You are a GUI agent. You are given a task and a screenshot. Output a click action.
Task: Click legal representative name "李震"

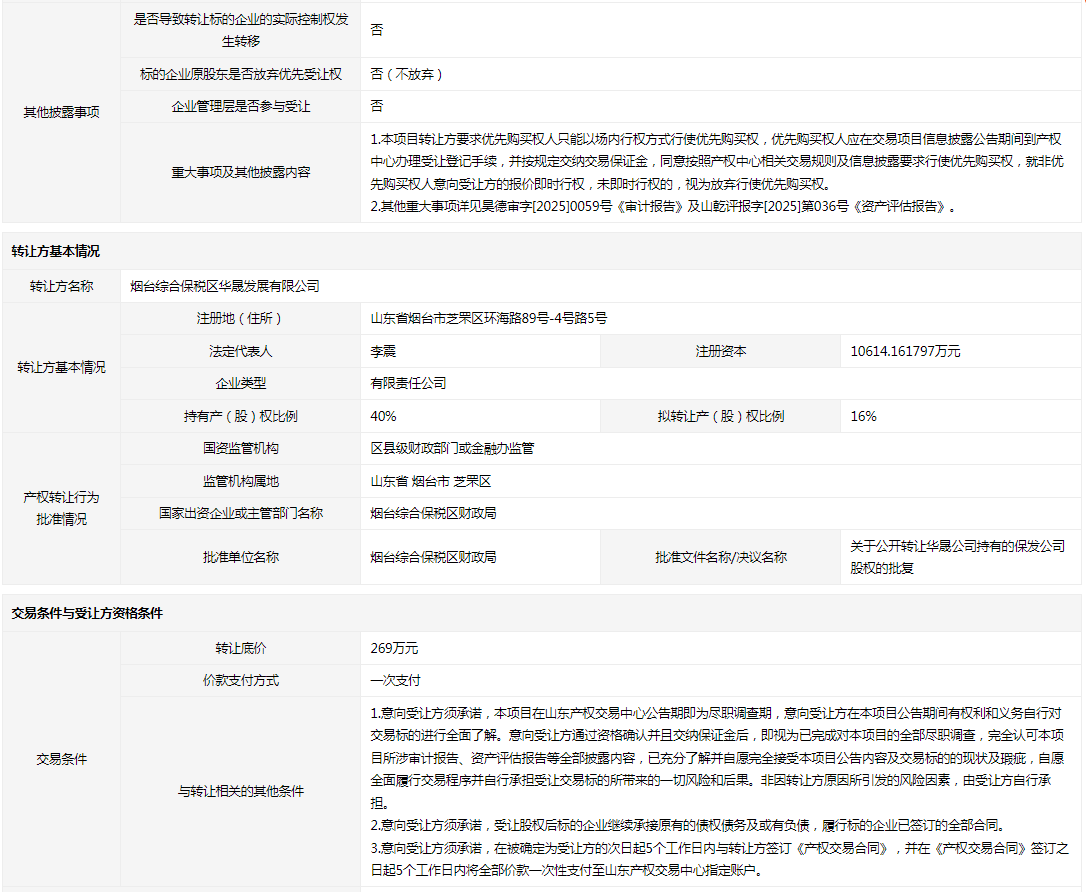(383, 351)
